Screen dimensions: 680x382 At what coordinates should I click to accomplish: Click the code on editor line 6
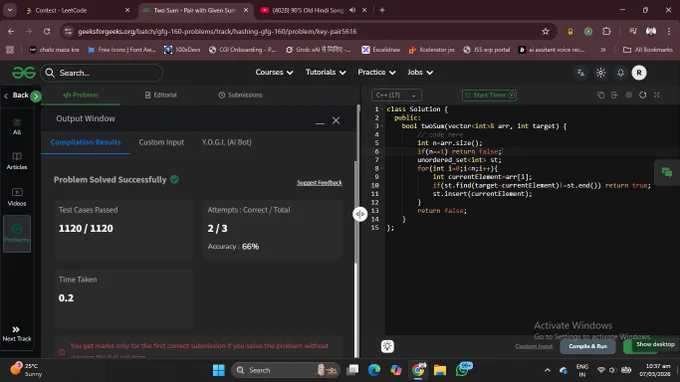[x=460, y=151]
